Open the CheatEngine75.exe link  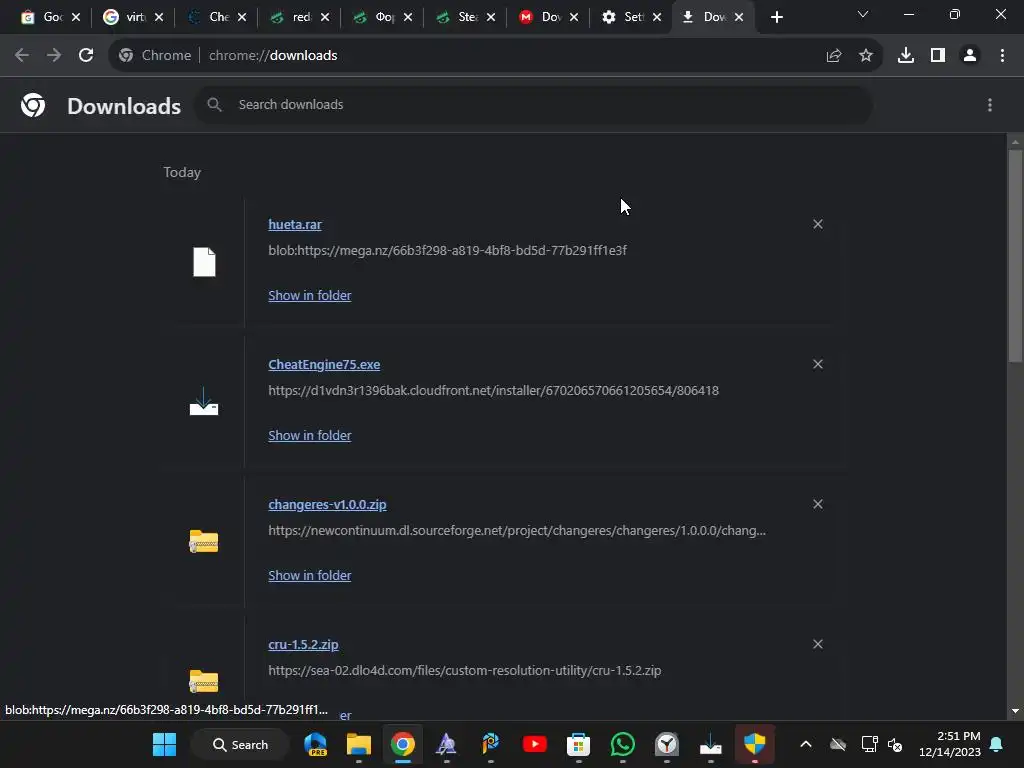pyautogui.click(x=324, y=364)
